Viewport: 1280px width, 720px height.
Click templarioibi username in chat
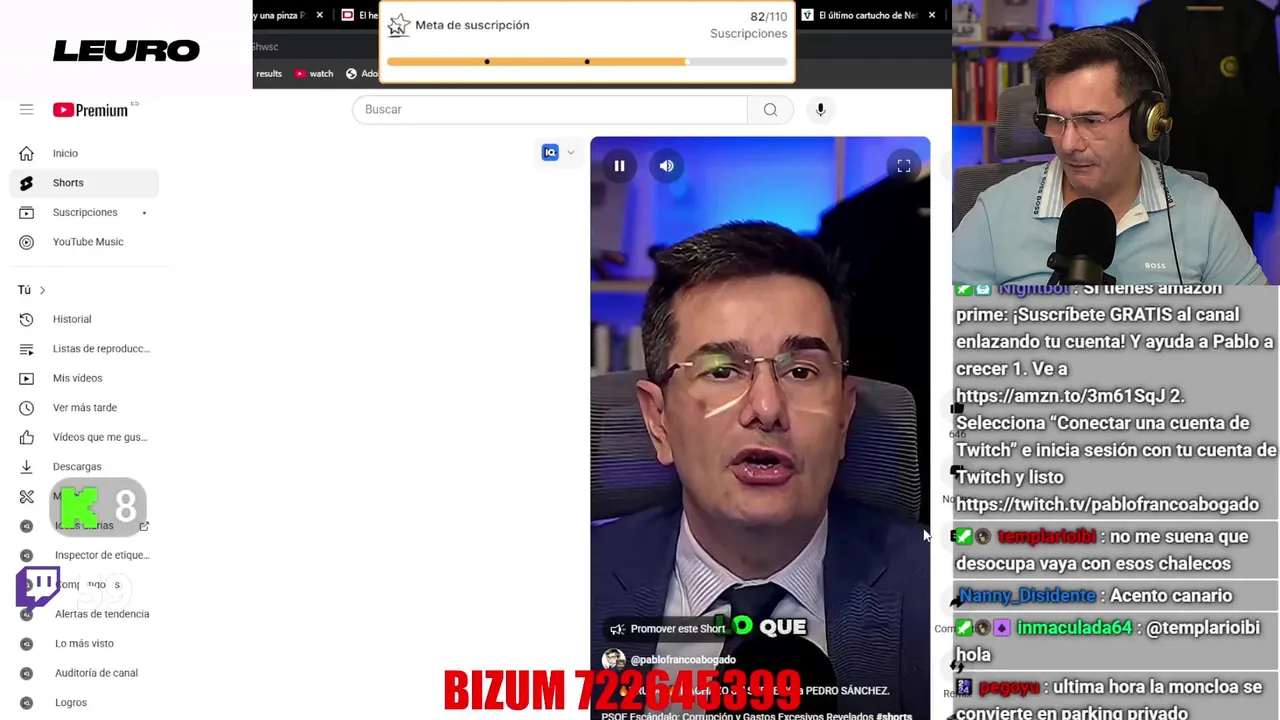click(x=1046, y=537)
